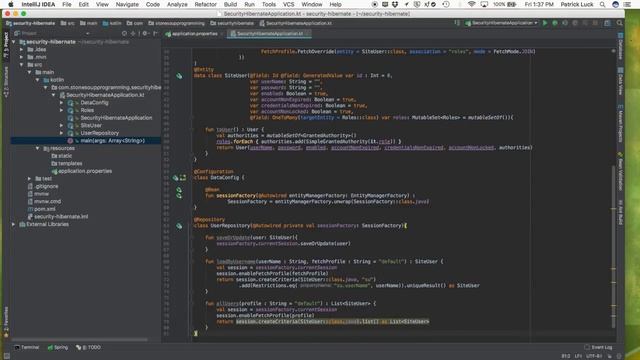Click collapse-all icon in Project panel header

tap(133, 33)
